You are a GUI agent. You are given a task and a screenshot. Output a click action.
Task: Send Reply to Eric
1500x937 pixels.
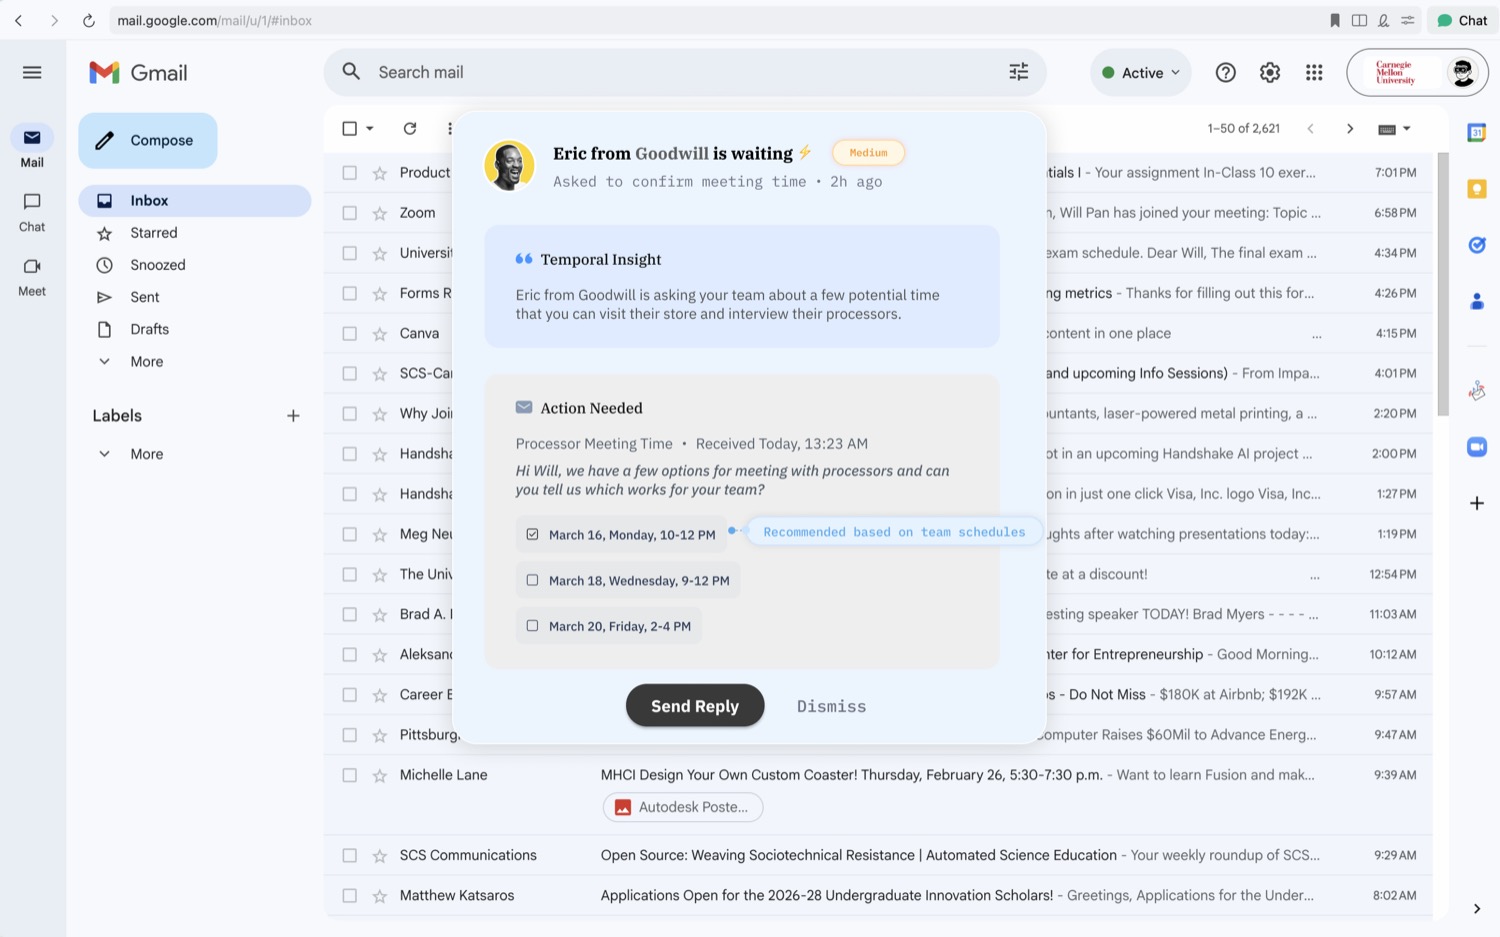click(695, 706)
